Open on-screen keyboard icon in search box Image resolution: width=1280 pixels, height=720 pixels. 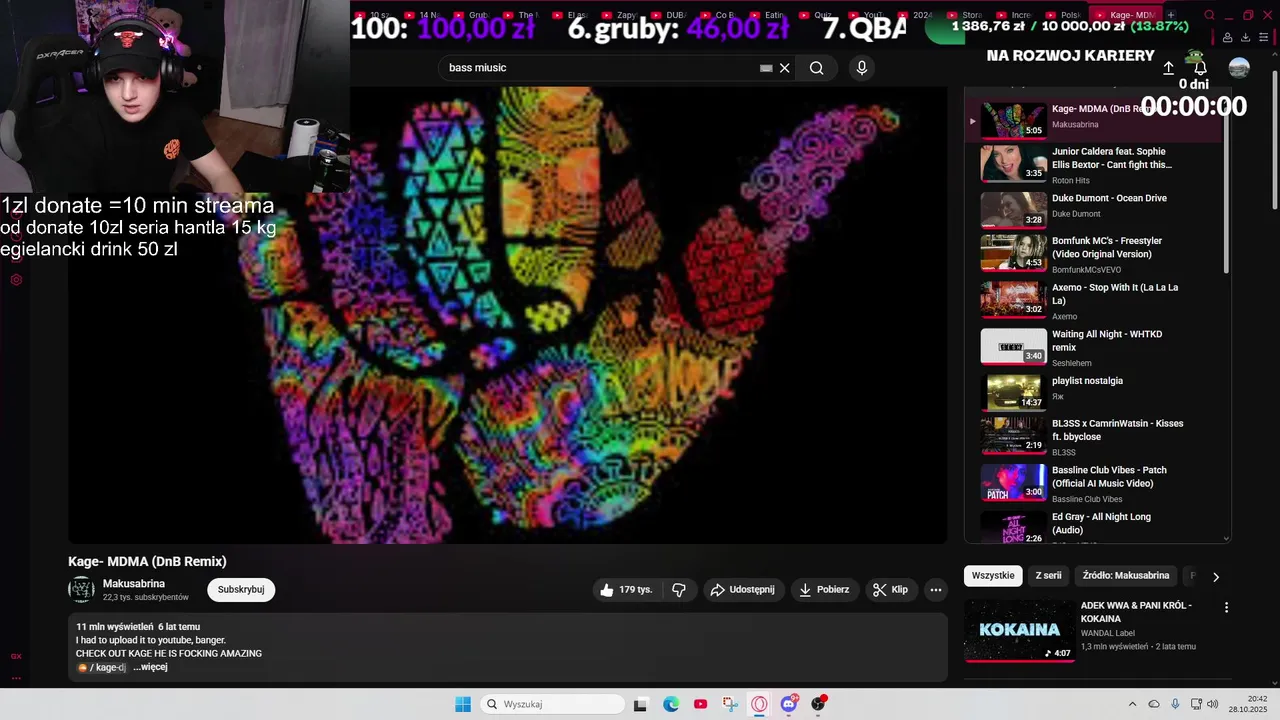coord(766,68)
